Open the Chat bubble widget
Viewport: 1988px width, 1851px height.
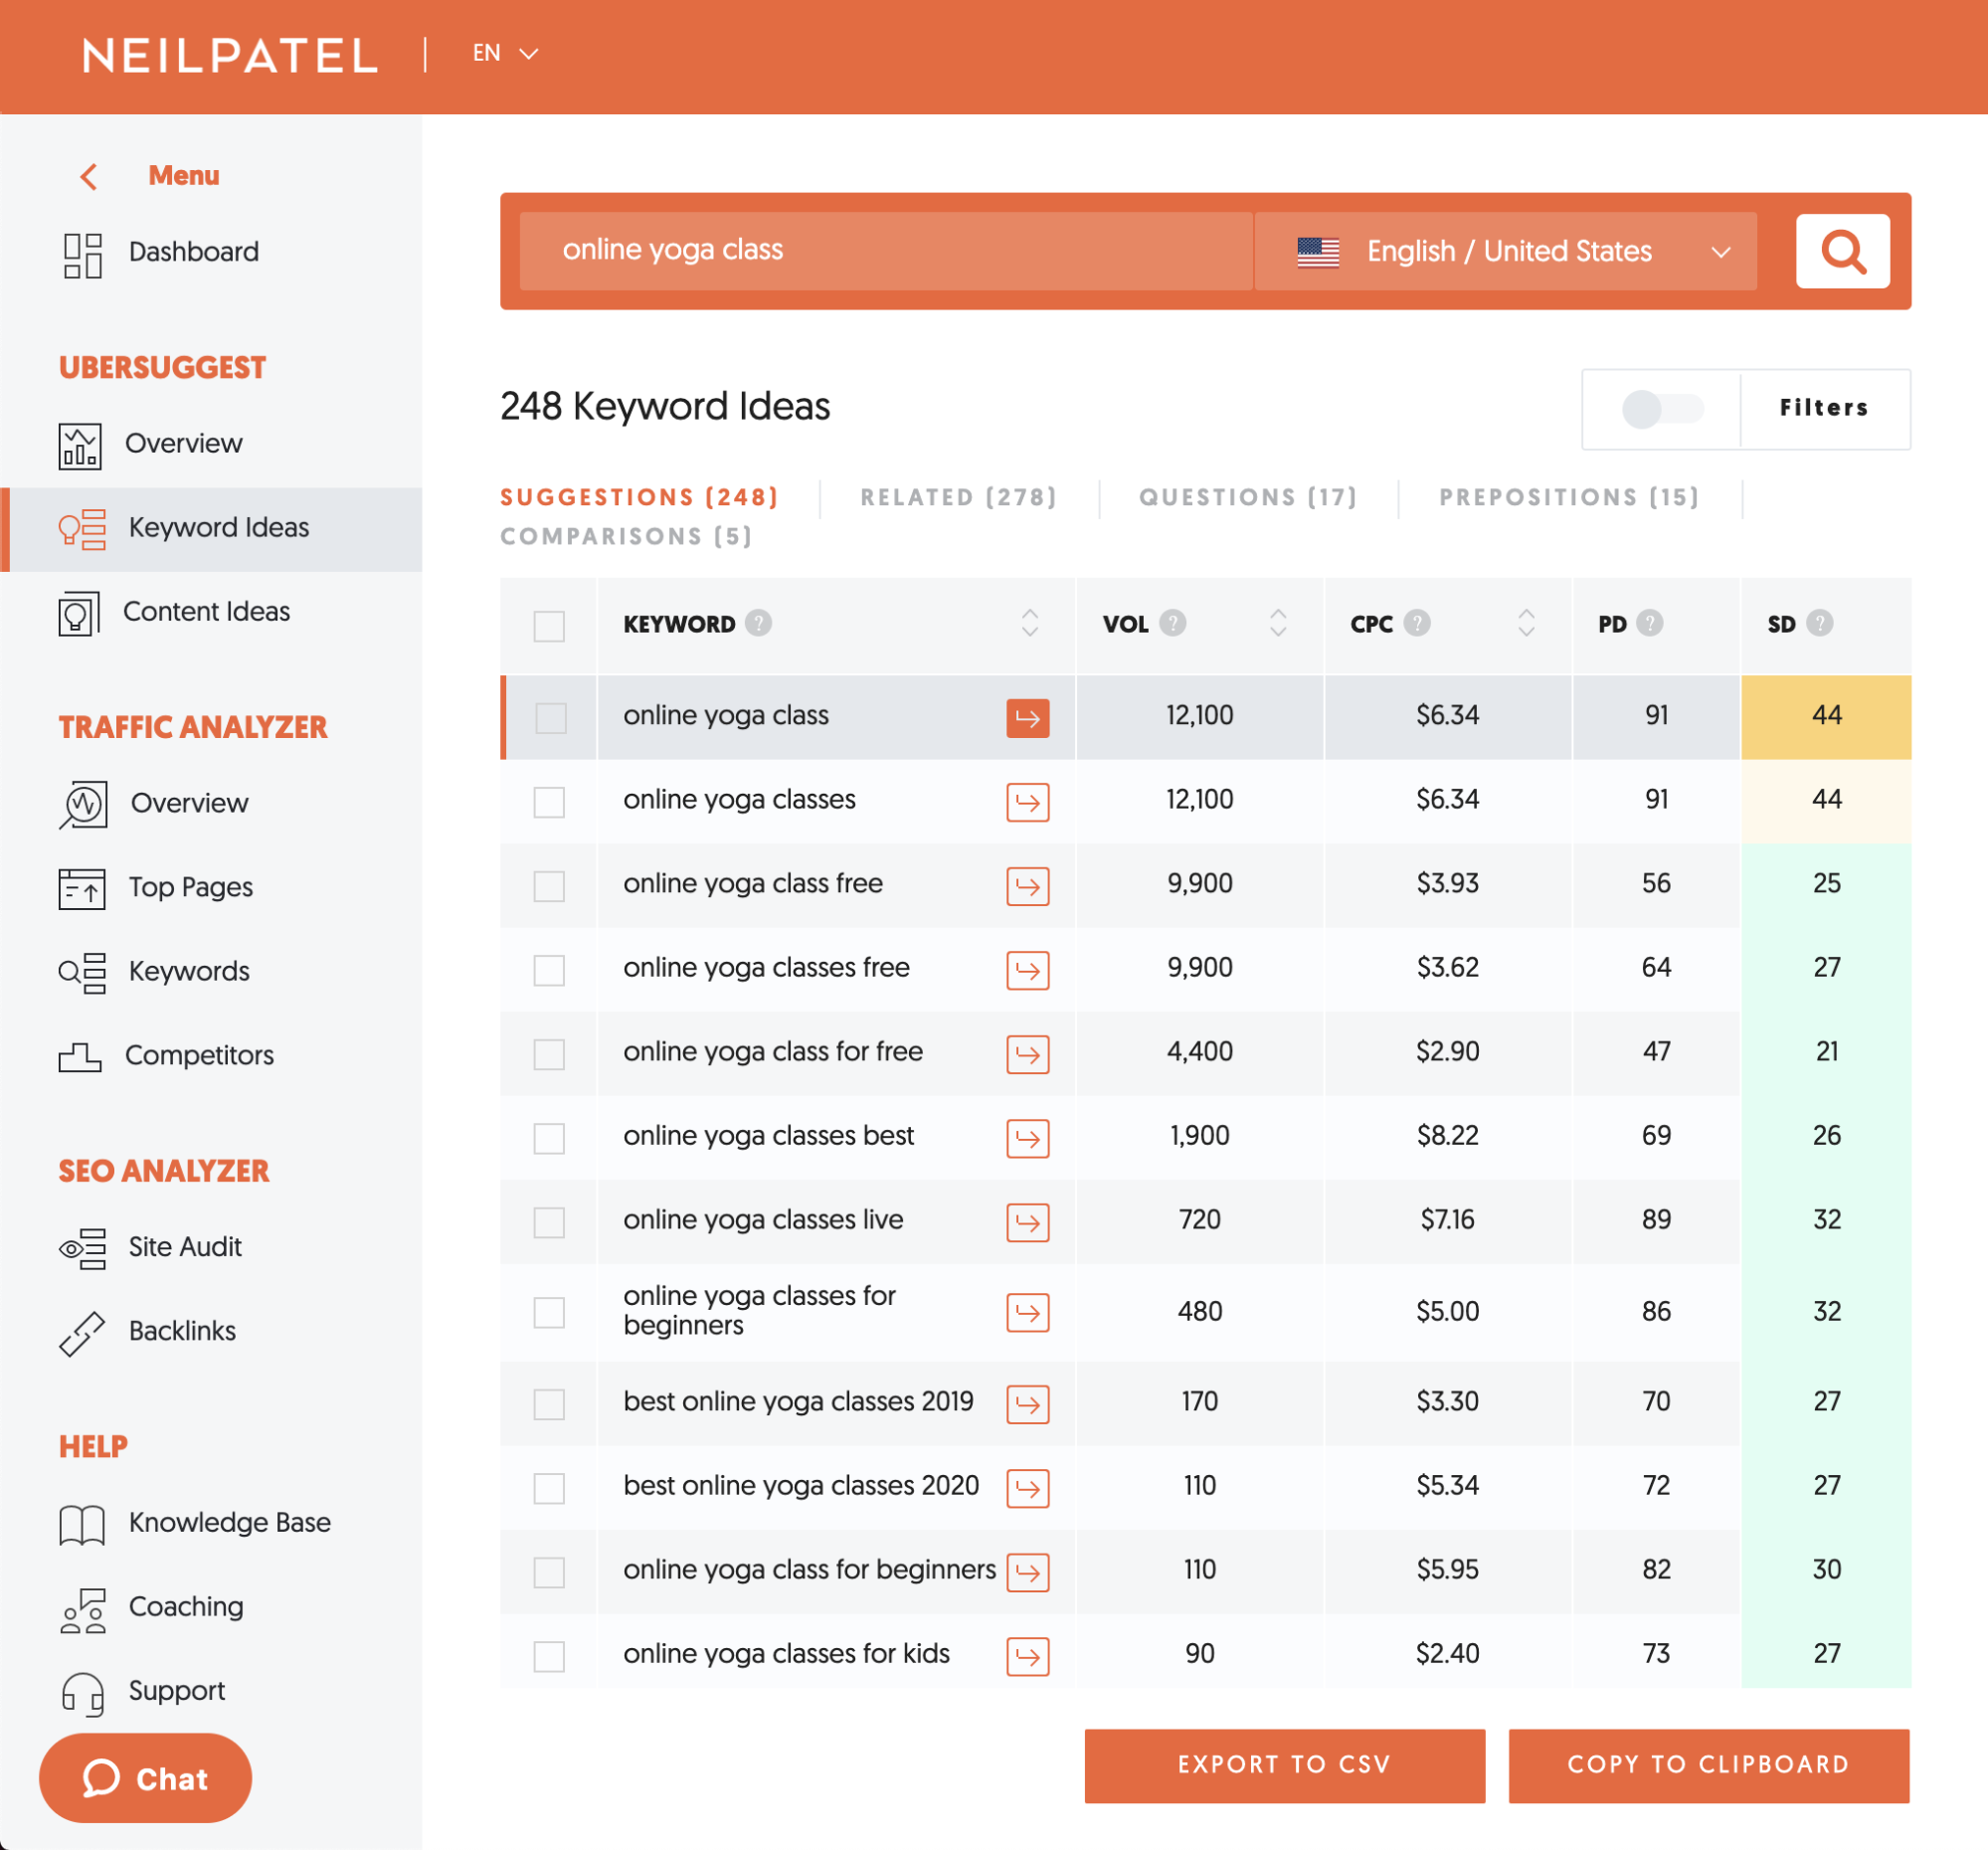(x=146, y=1778)
